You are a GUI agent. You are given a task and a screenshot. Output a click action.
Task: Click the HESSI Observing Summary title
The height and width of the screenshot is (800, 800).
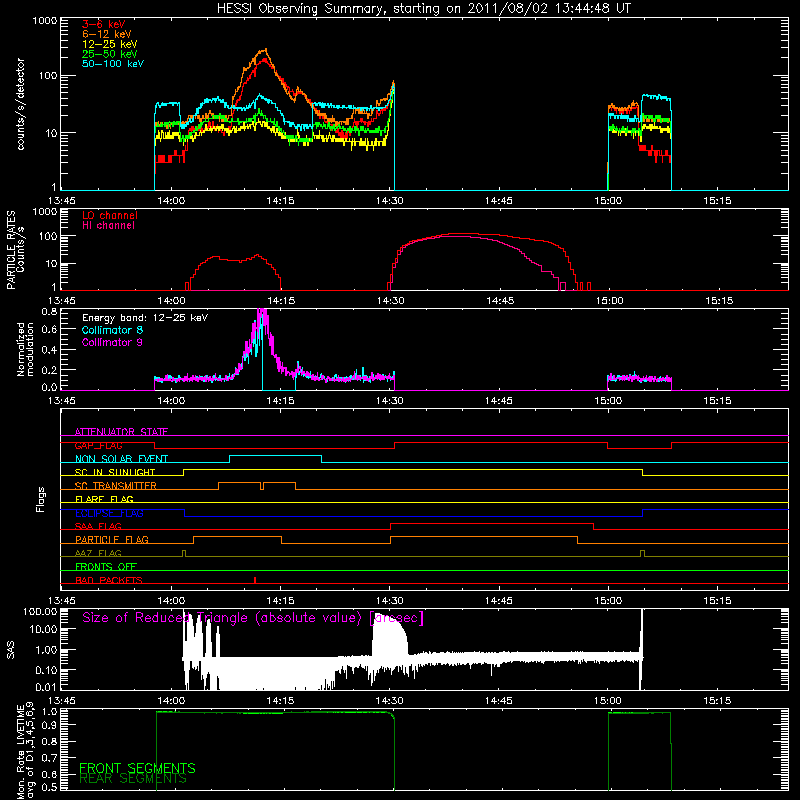(x=424, y=9)
